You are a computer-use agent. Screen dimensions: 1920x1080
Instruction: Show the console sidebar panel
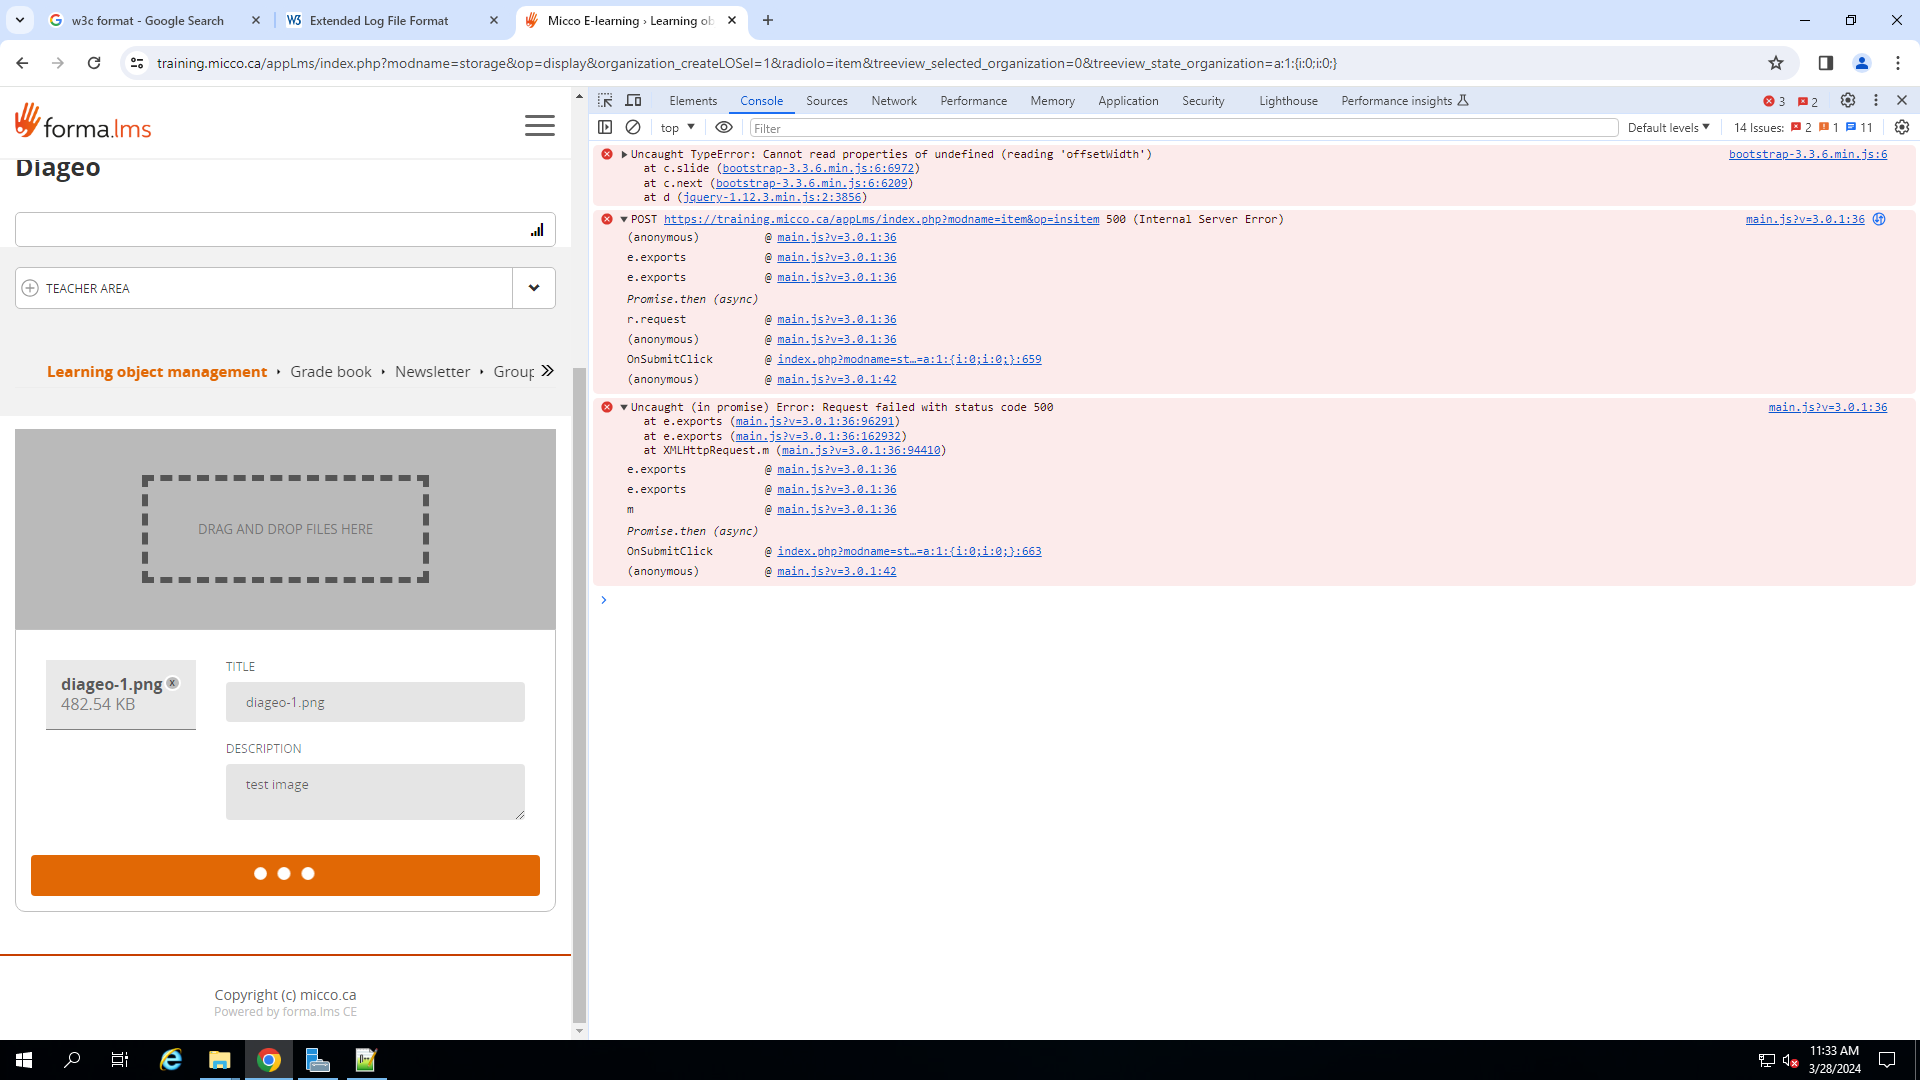(x=605, y=127)
